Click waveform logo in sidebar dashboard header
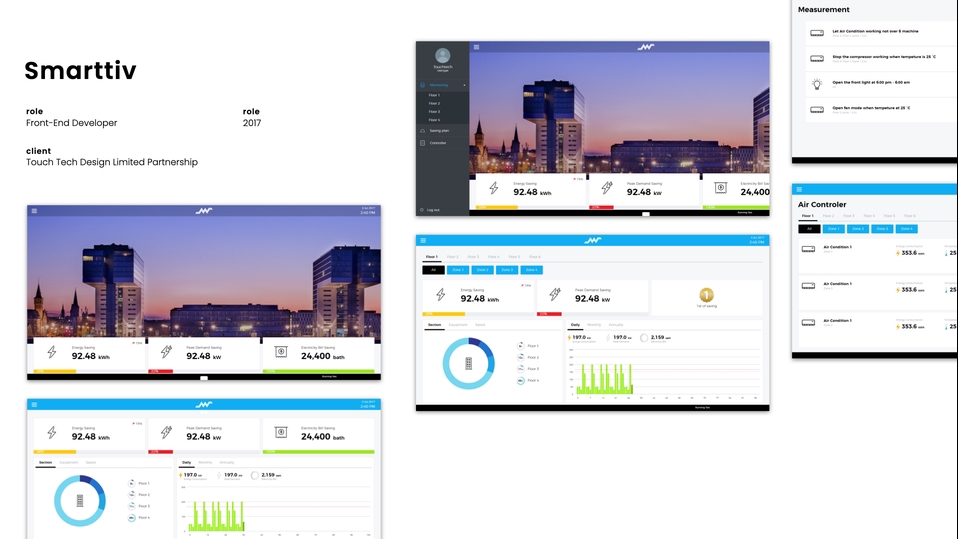 point(646,46)
